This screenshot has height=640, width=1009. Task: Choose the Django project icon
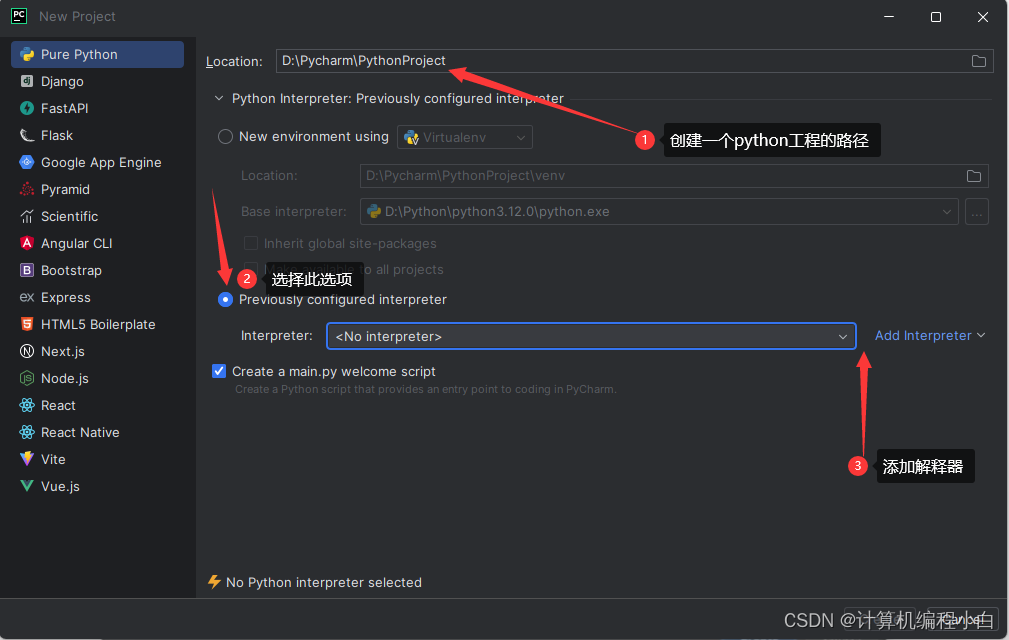pos(26,81)
